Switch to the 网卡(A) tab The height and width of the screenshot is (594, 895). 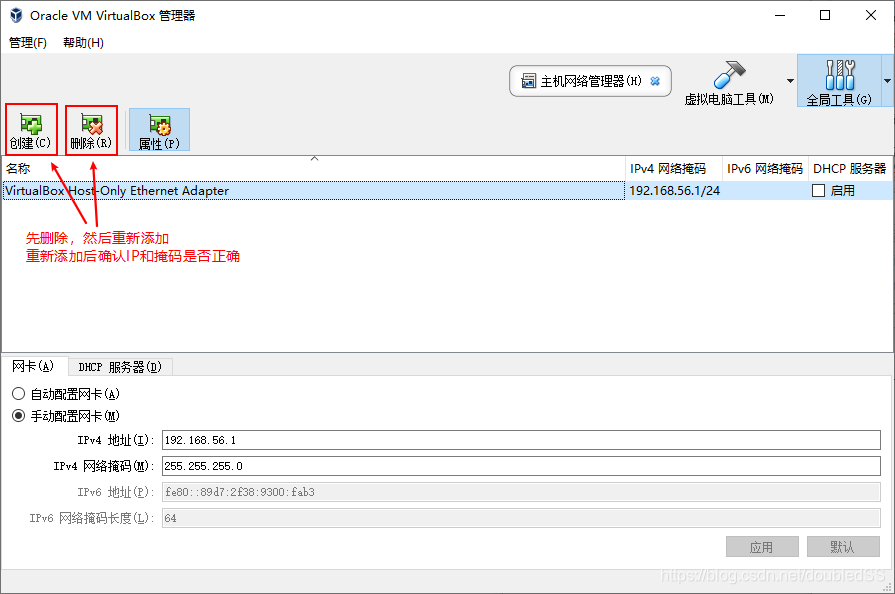pos(33,366)
